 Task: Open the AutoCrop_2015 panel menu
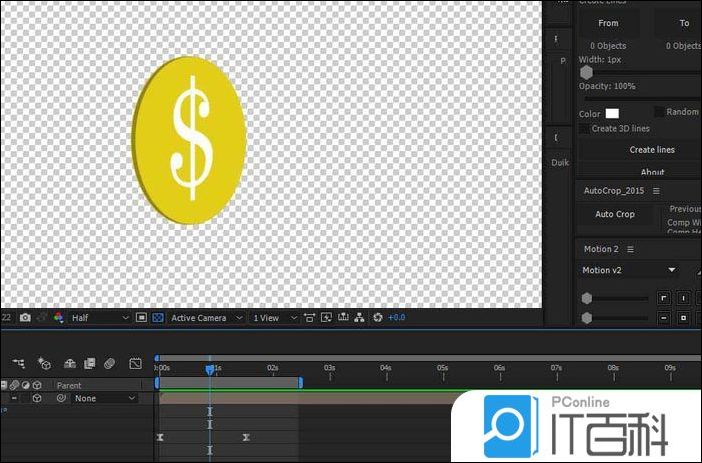(x=656, y=191)
